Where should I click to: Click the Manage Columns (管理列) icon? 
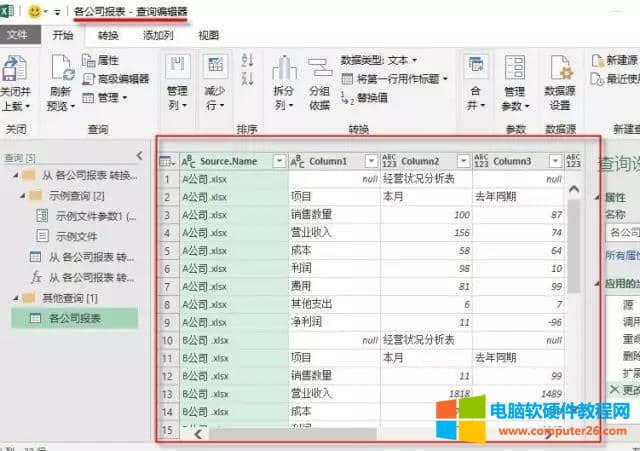click(178, 67)
